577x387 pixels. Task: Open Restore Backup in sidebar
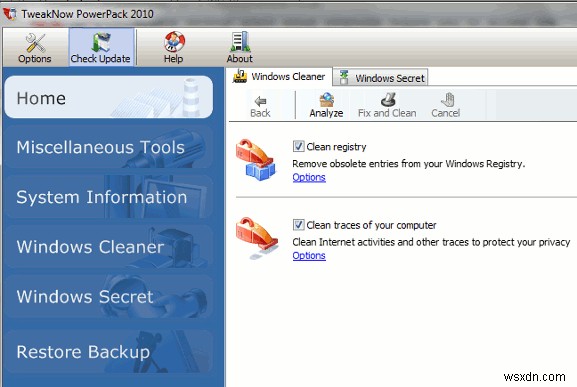click(109, 352)
